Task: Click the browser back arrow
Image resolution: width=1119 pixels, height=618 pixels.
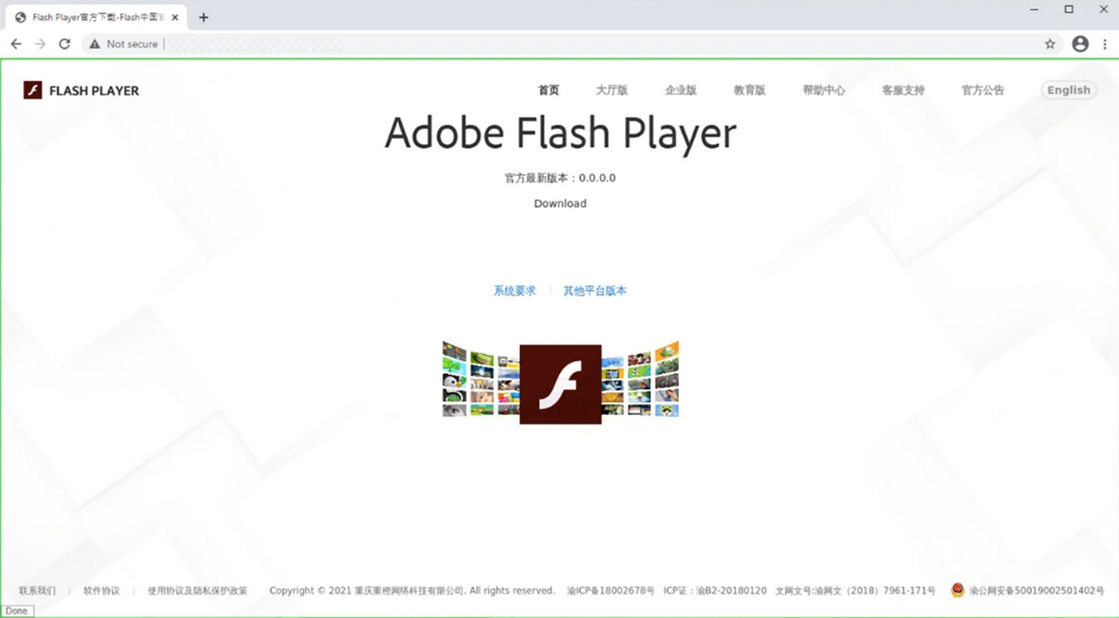Action: (x=16, y=44)
